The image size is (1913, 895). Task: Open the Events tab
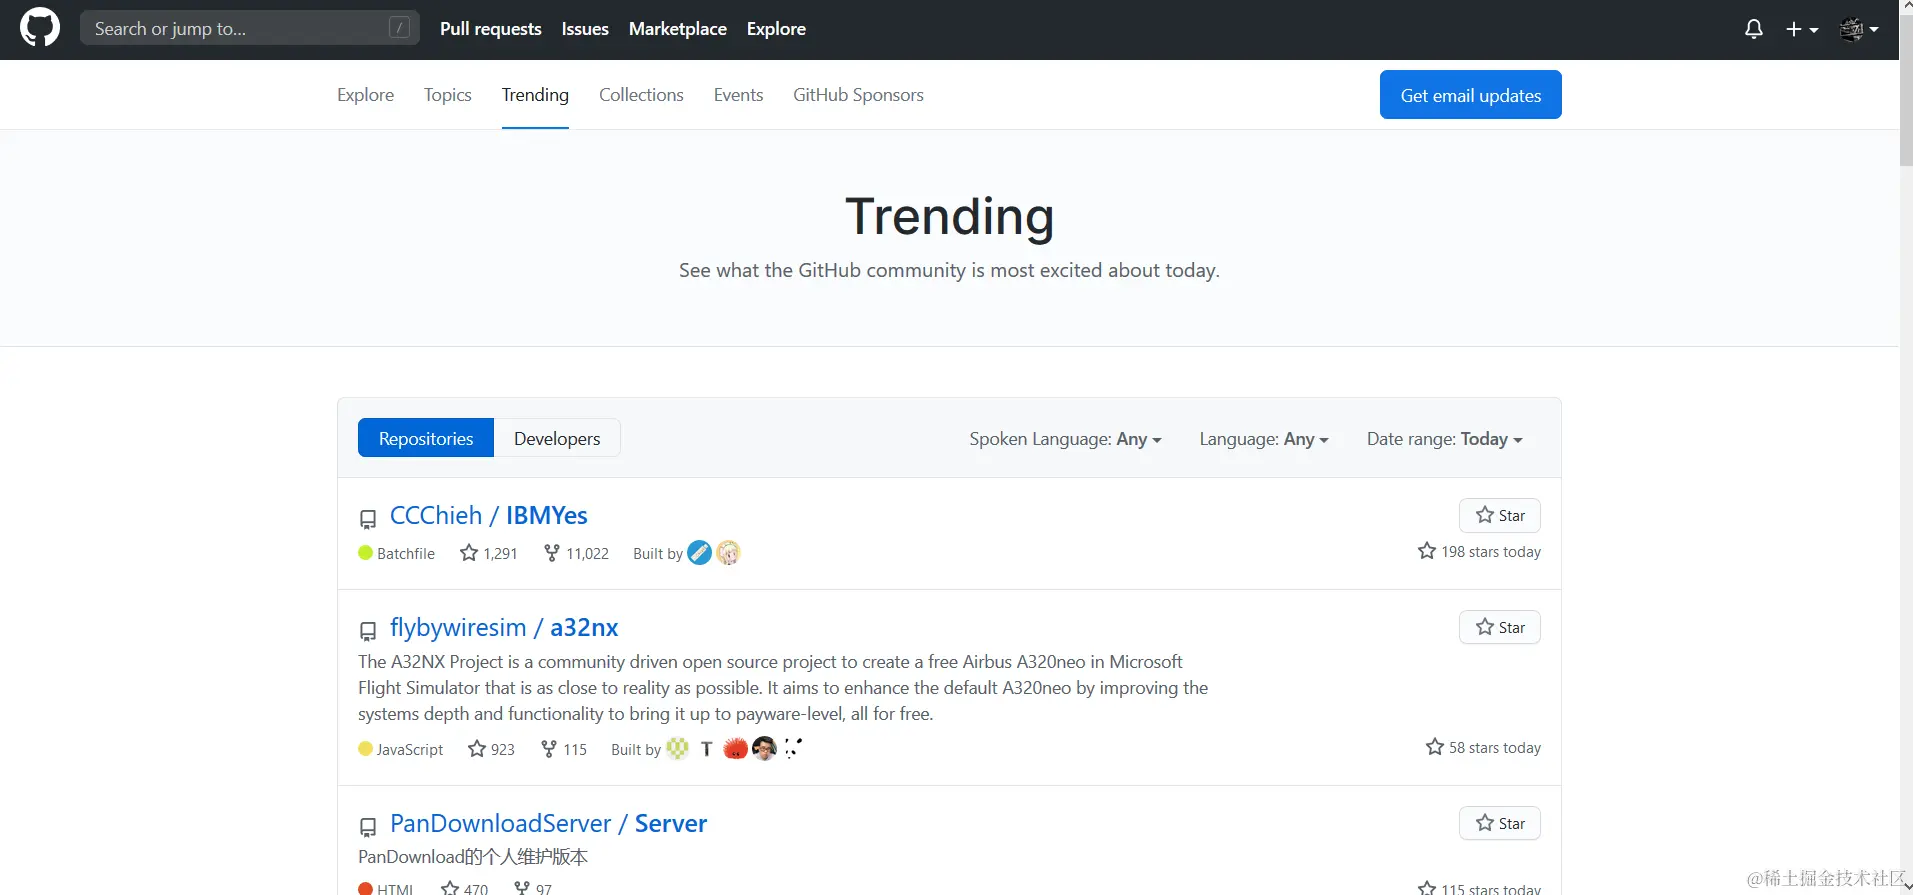(x=738, y=95)
